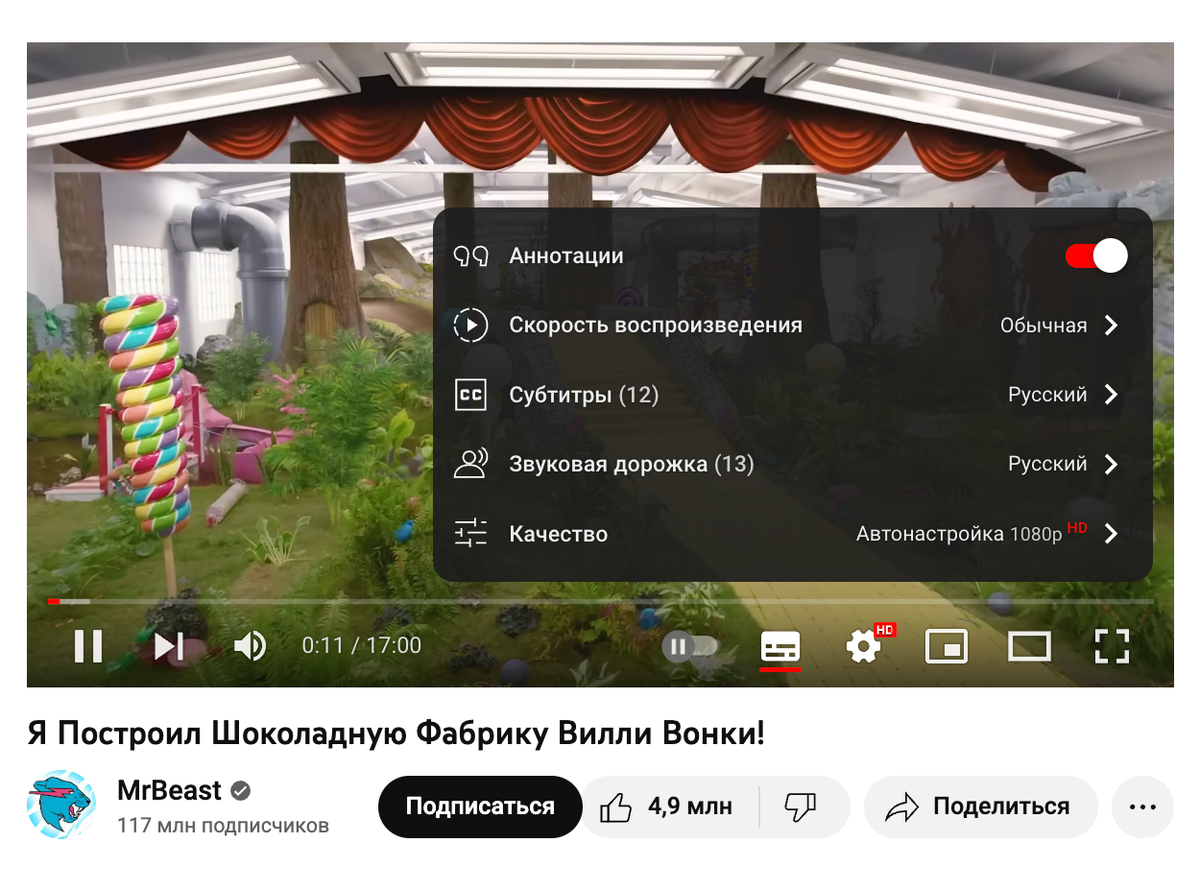Image resolution: width=1200 pixels, height=893 pixels.
Task: Open Скорость воспроизведения menu item
Action: click(x=792, y=325)
